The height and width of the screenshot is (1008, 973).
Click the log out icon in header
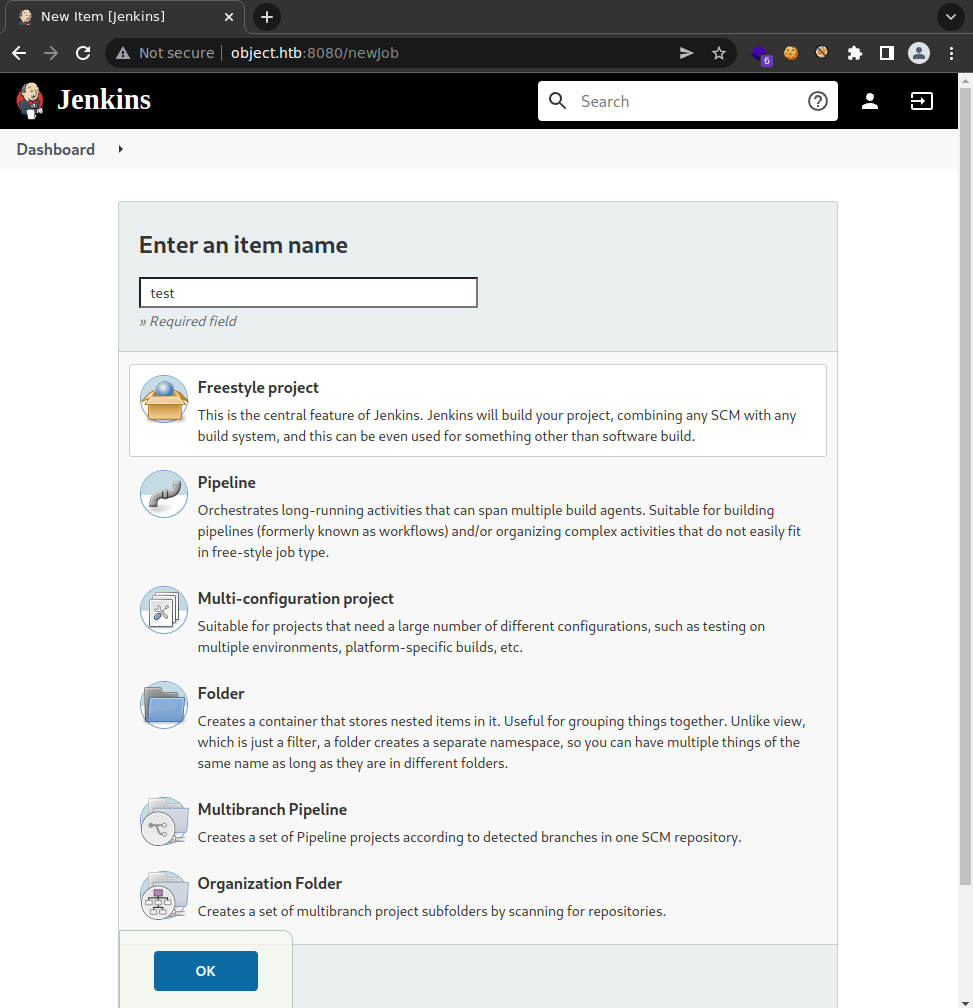click(921, 101)
